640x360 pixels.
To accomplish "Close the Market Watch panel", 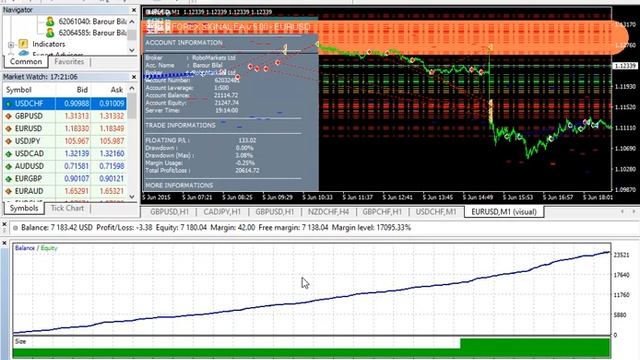I will coord(134,77).
